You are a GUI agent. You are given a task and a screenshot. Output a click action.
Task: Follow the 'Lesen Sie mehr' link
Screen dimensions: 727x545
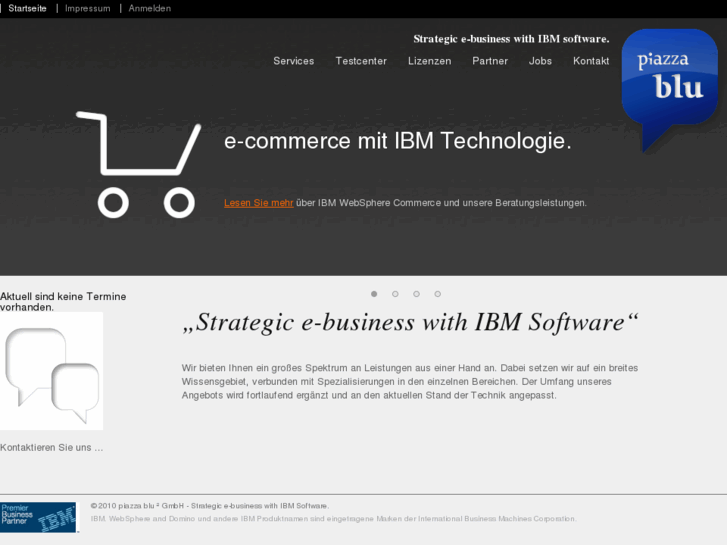[259, 203]
